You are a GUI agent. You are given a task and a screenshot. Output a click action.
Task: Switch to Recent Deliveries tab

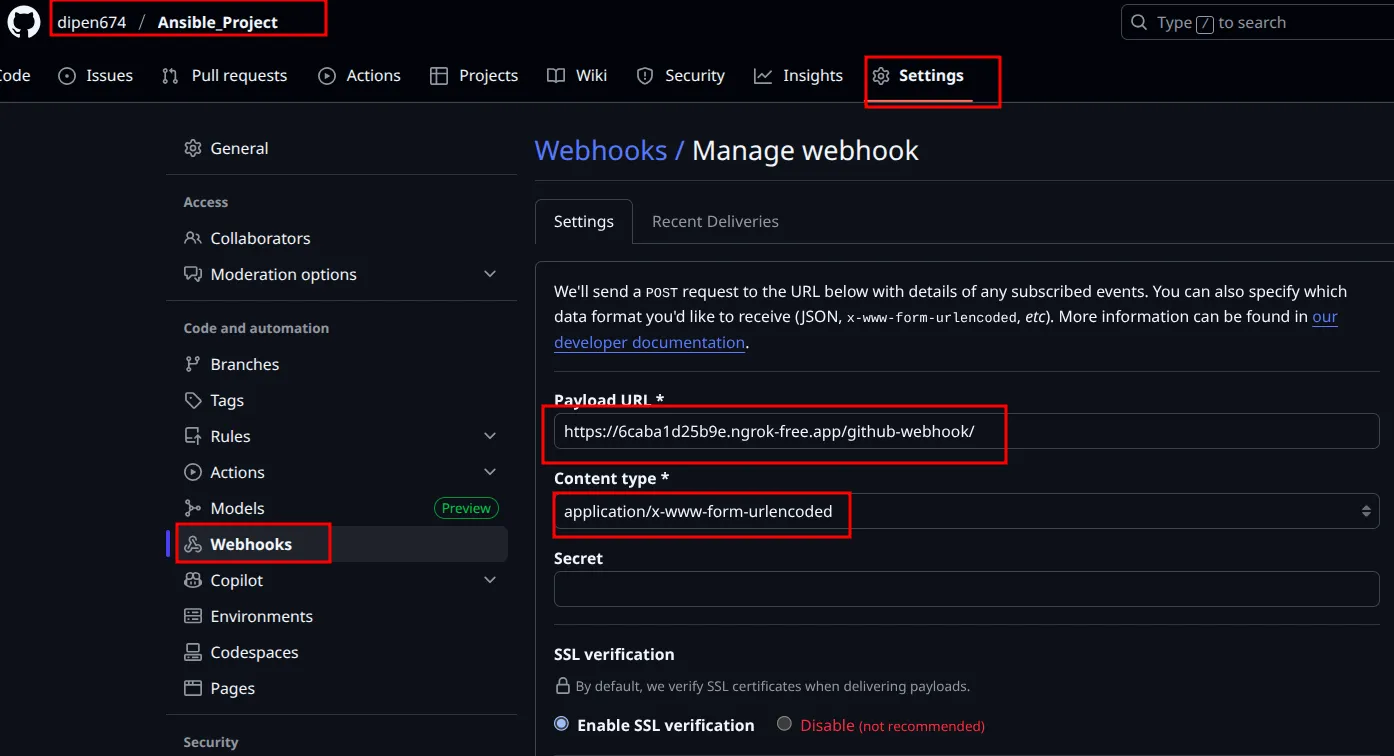click(715, 221)
